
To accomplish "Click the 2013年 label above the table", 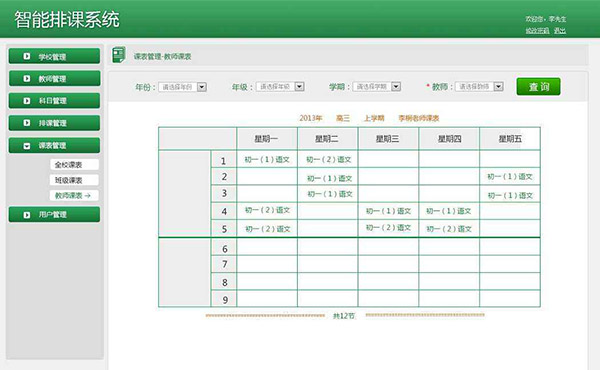I will coord(311,118).
